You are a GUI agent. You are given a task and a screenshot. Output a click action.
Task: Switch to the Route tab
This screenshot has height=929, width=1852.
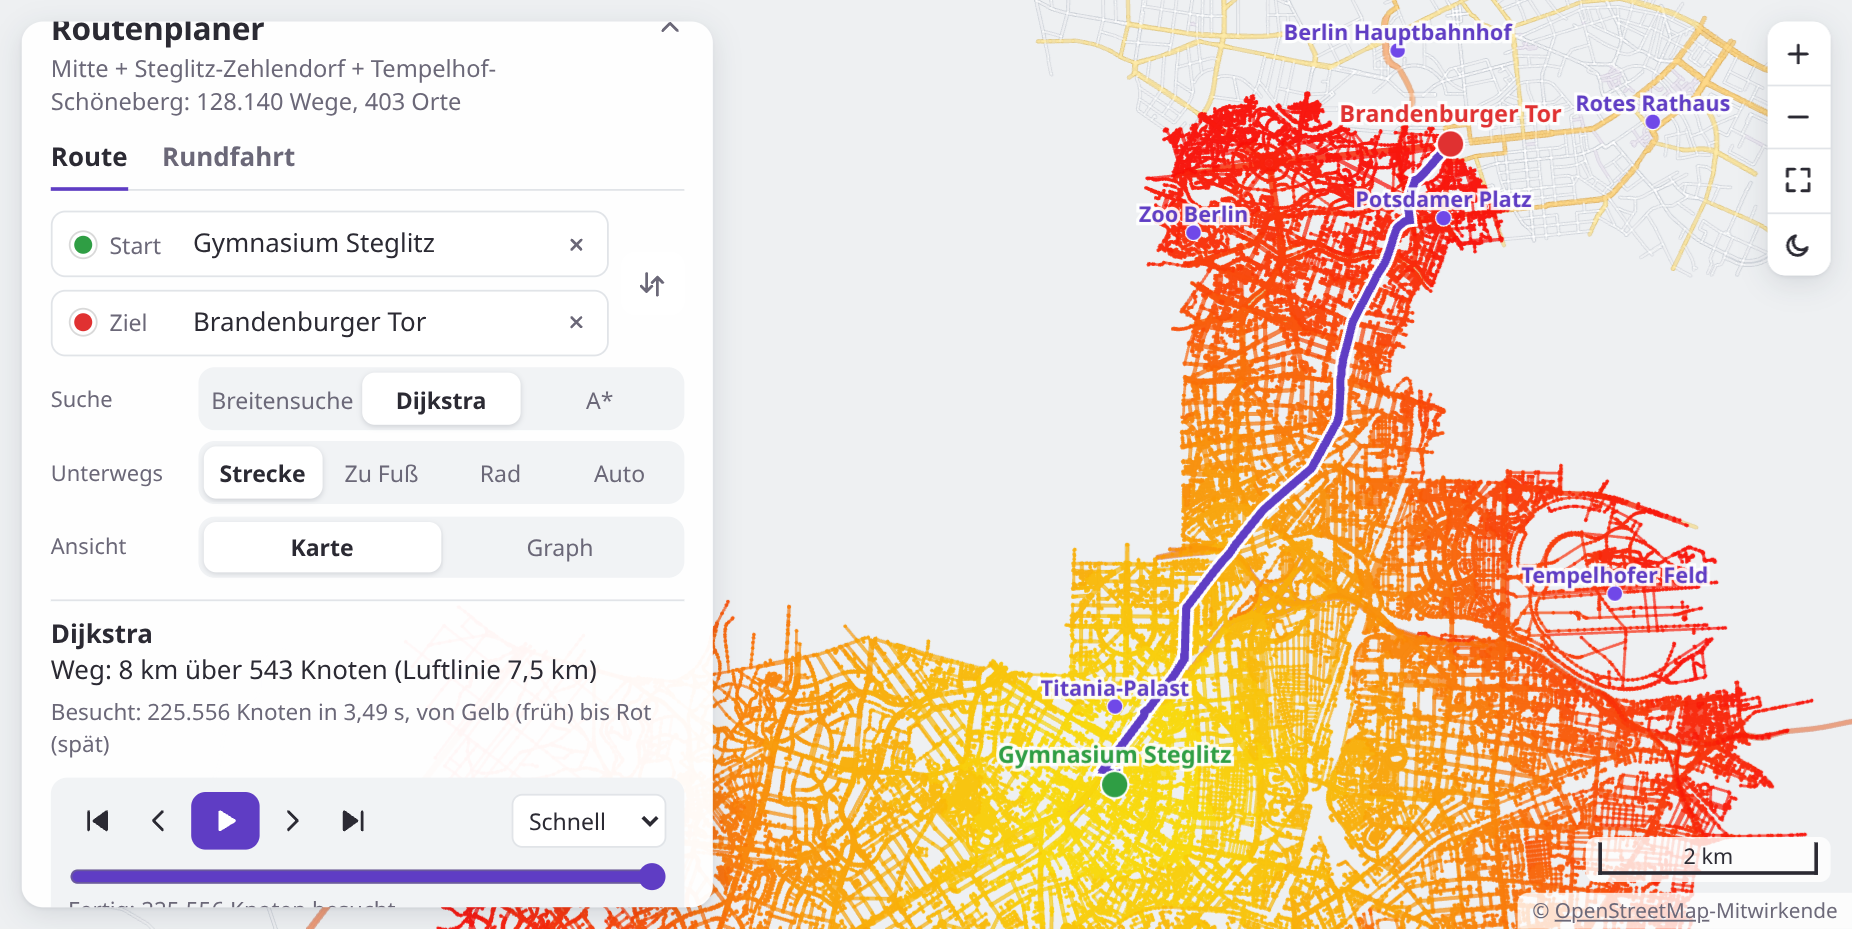click(89, 158)
